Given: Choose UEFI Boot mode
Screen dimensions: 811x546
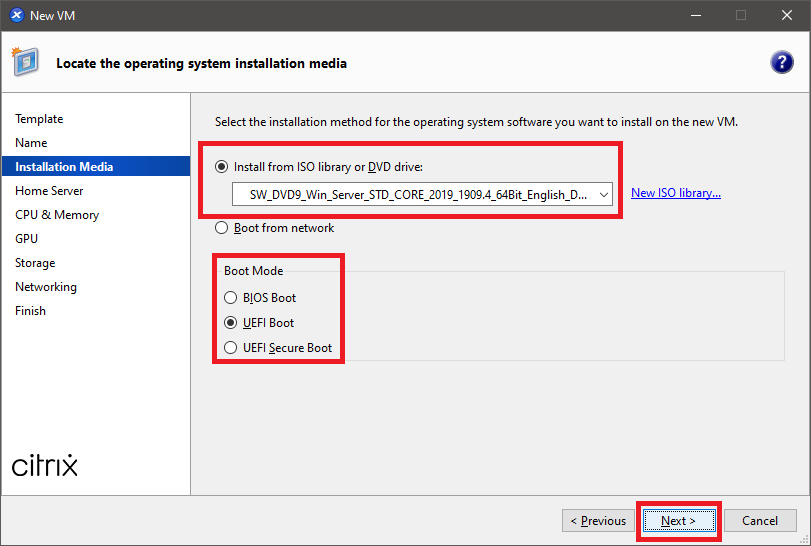Looking at the screenshot, I should [232, 323].
